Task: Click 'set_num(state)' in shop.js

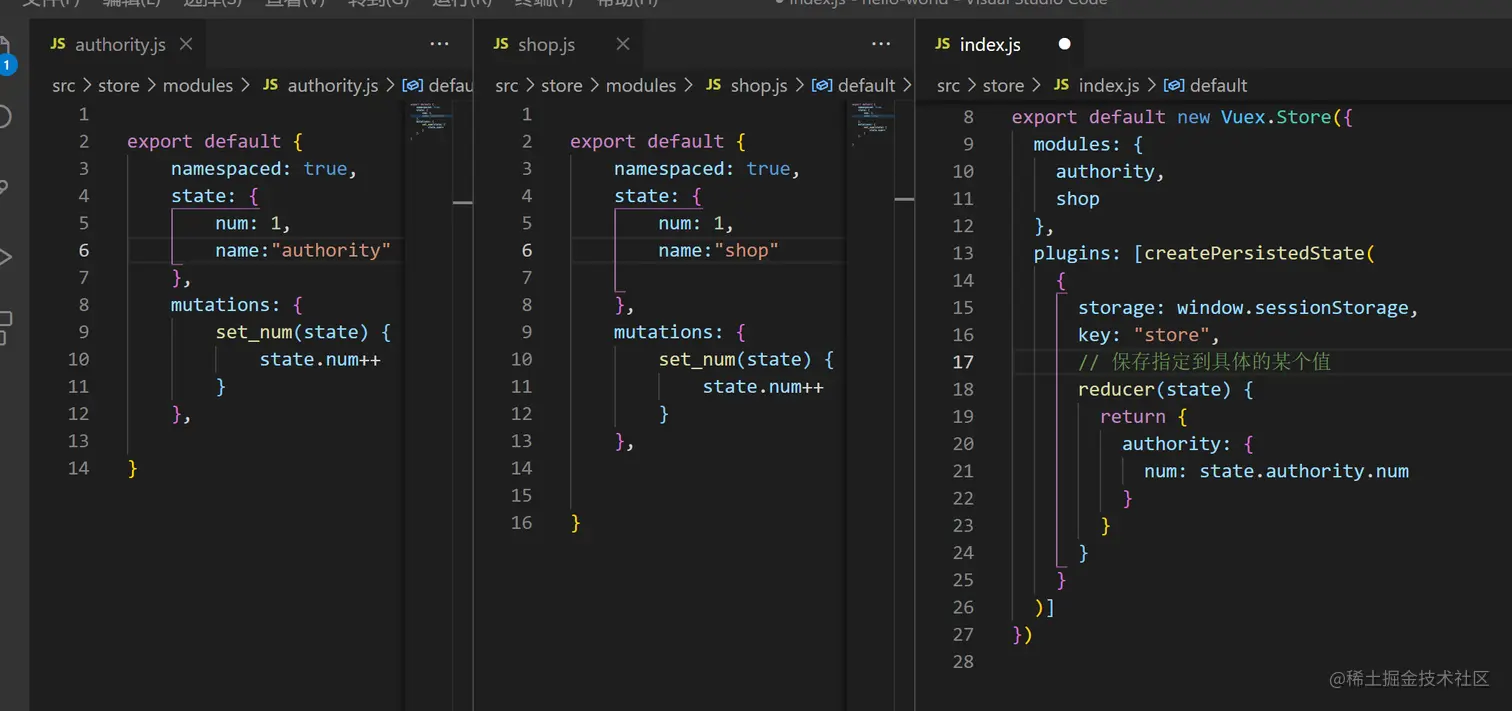Action: coord(735,359)
